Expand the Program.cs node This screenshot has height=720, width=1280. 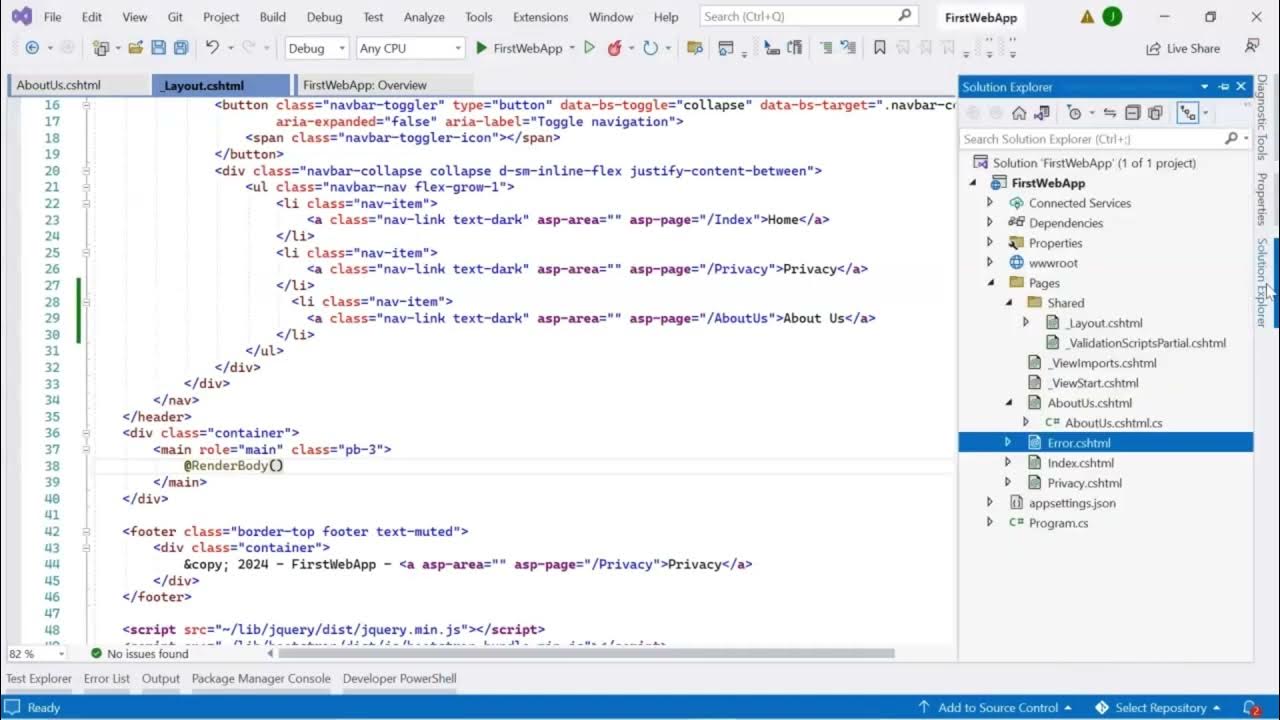[x=990, y=523]
